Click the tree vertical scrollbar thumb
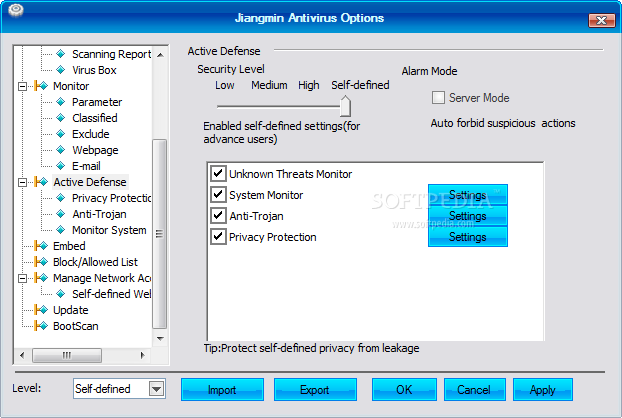622x418 pixels. pyautogui.click(x=160, y=234)
